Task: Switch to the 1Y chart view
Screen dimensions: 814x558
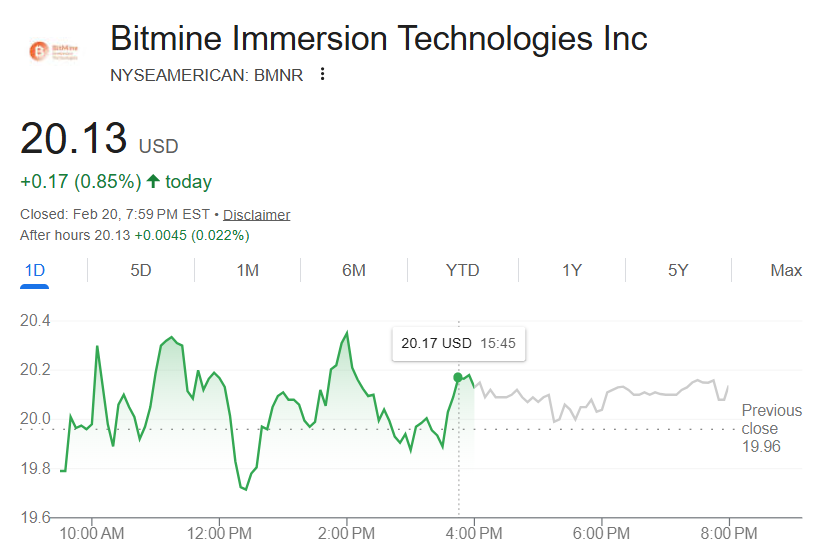Action: click(x=571, y=270)
